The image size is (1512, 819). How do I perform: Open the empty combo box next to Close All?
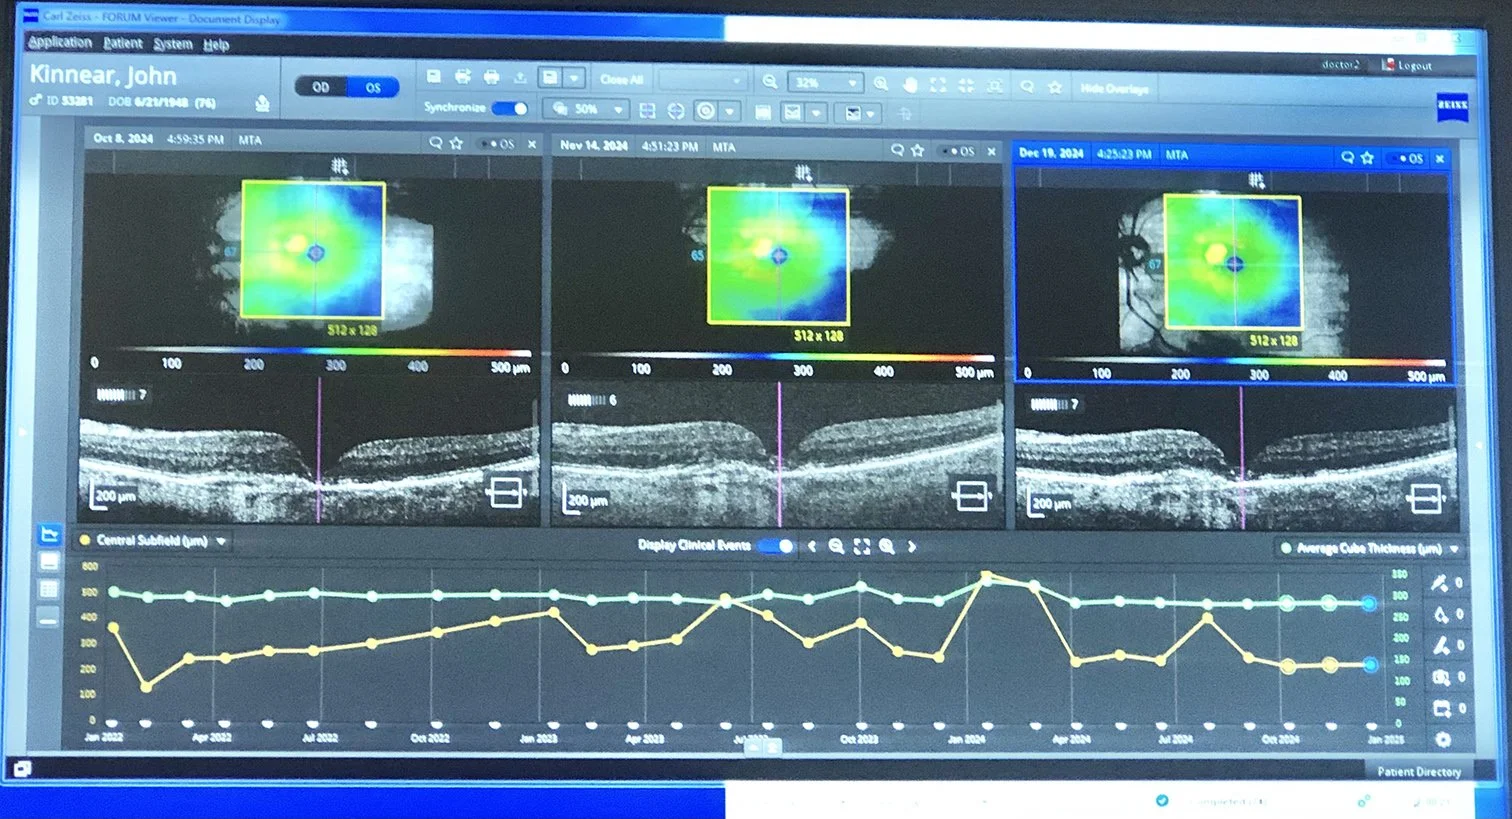pyautogui.click(x=702, y=80)
